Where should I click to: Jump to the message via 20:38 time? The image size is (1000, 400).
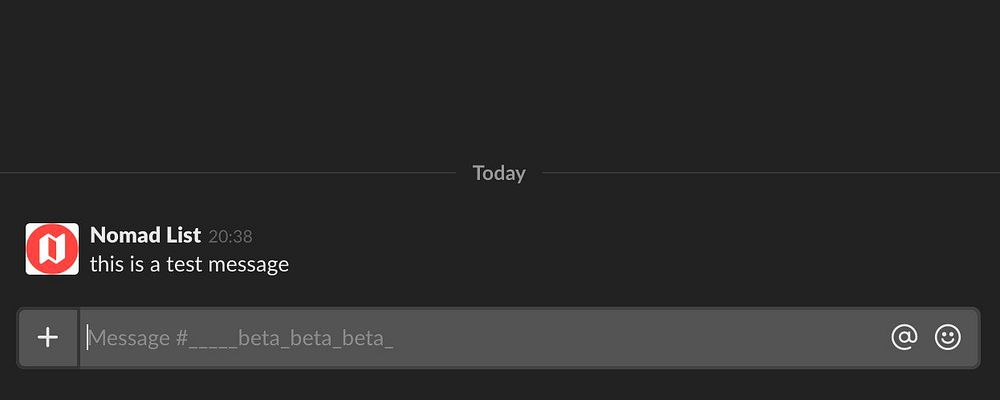click(230, 237)
